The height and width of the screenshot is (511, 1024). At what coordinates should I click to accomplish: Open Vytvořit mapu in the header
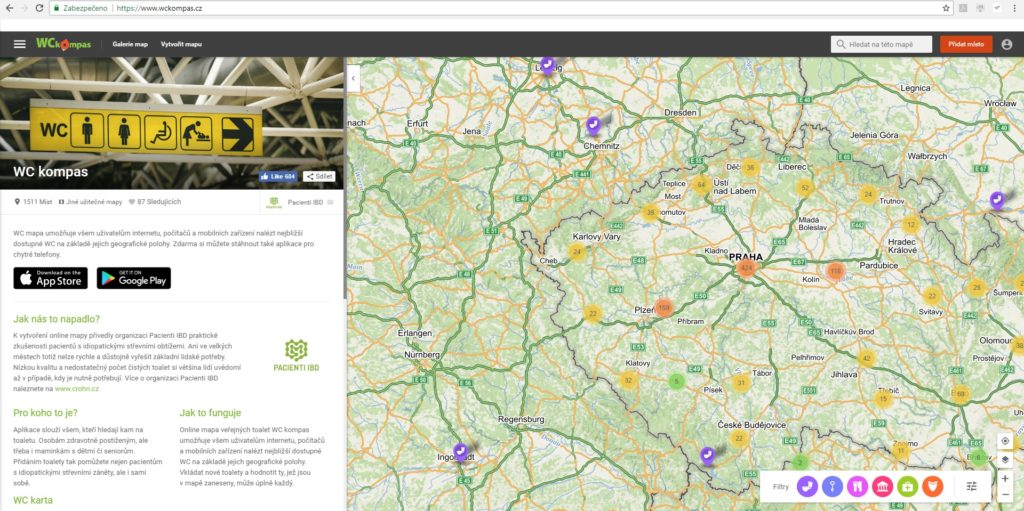(x=181, y=44)
